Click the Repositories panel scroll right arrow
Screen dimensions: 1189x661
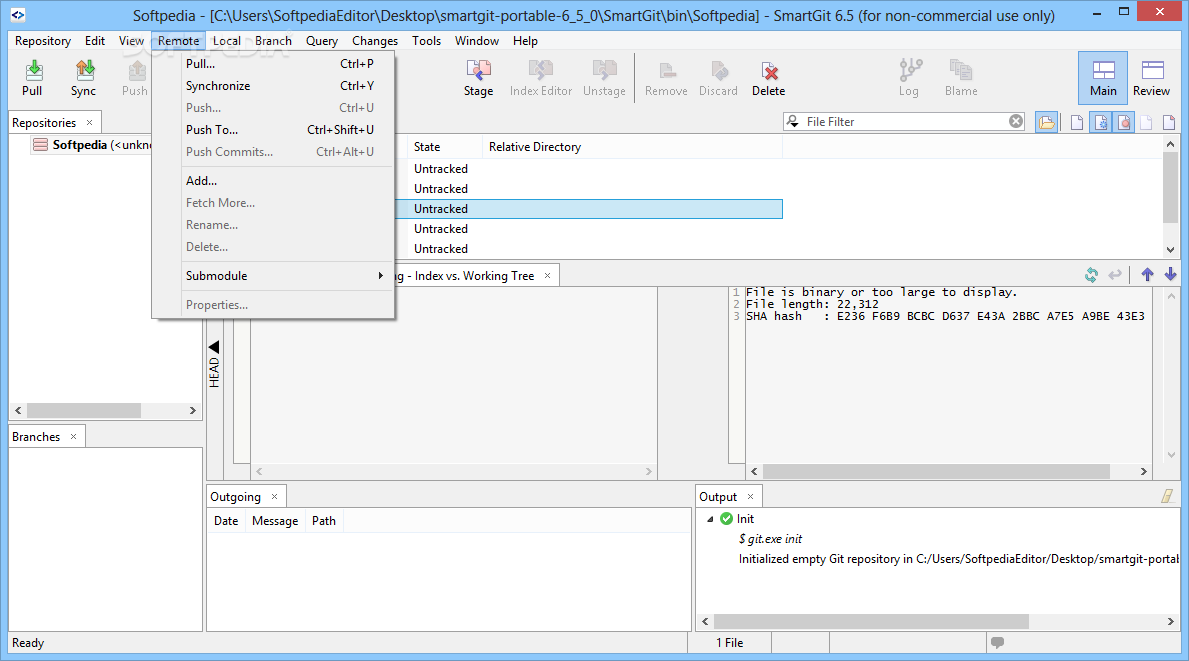point(193,410)
